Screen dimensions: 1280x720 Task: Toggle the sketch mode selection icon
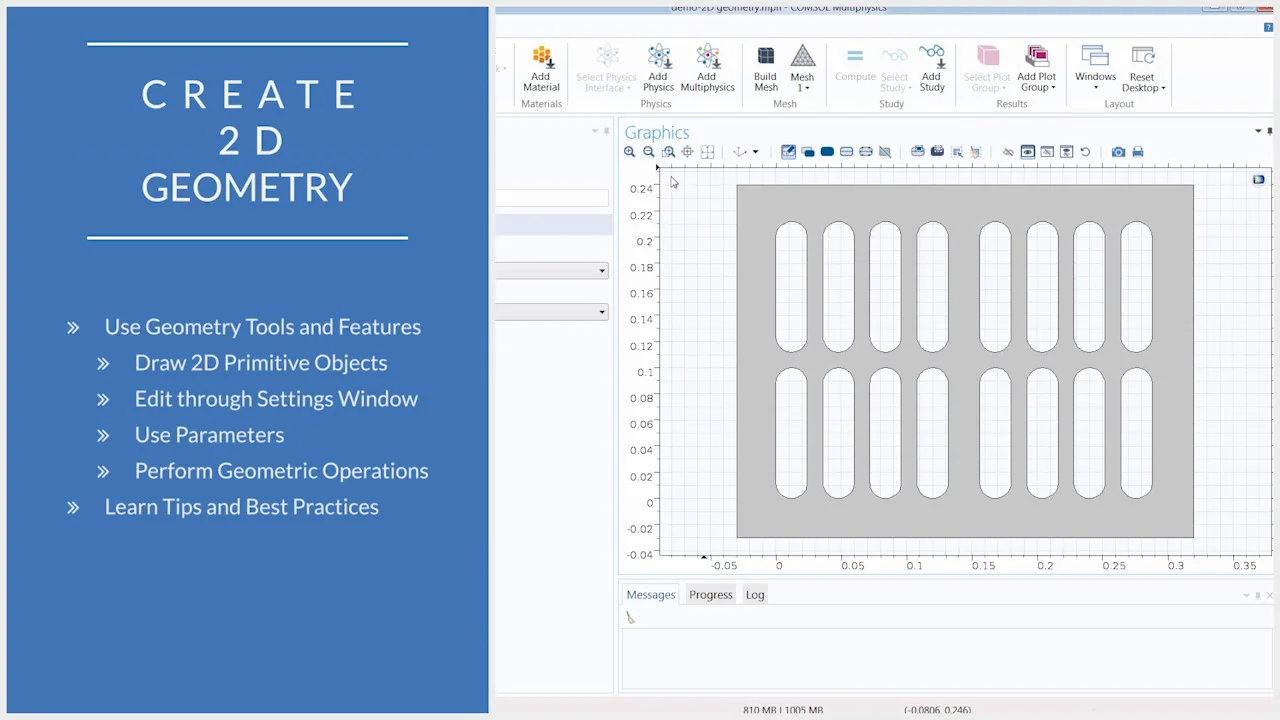[x=788, y=152]
